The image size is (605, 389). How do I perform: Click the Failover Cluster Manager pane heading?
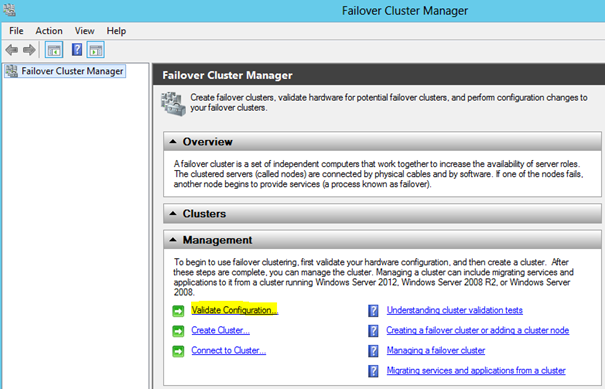[227, 75]
